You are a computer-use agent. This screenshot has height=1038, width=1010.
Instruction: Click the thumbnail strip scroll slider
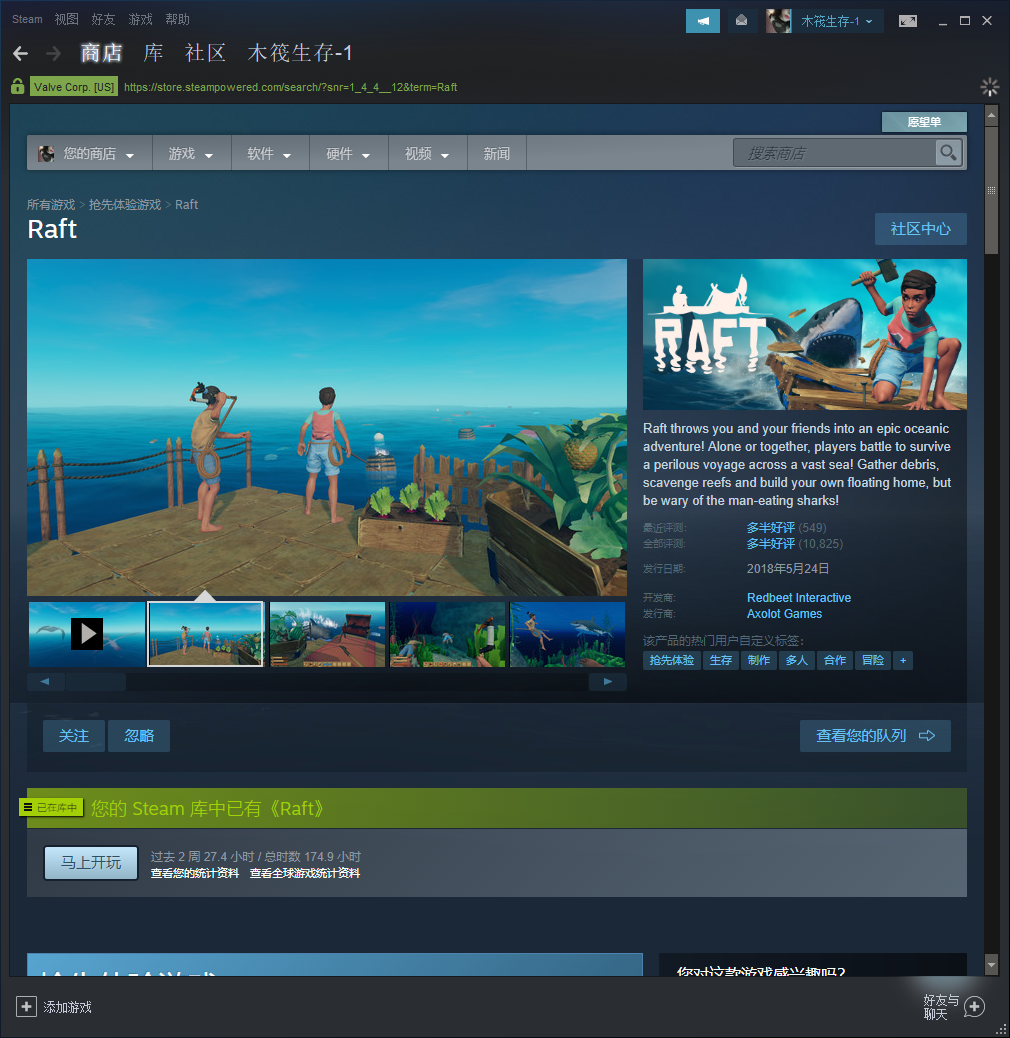click(95, 681)
